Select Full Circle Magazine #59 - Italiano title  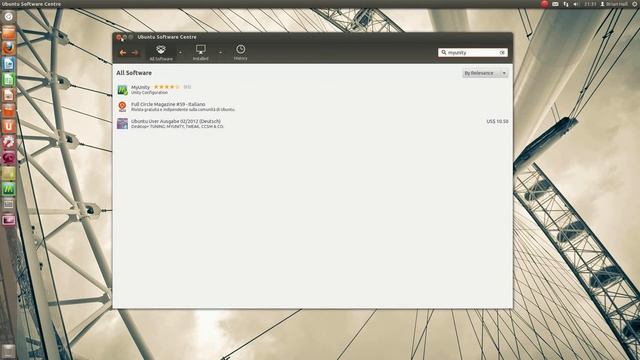click(x=168, y=104)
